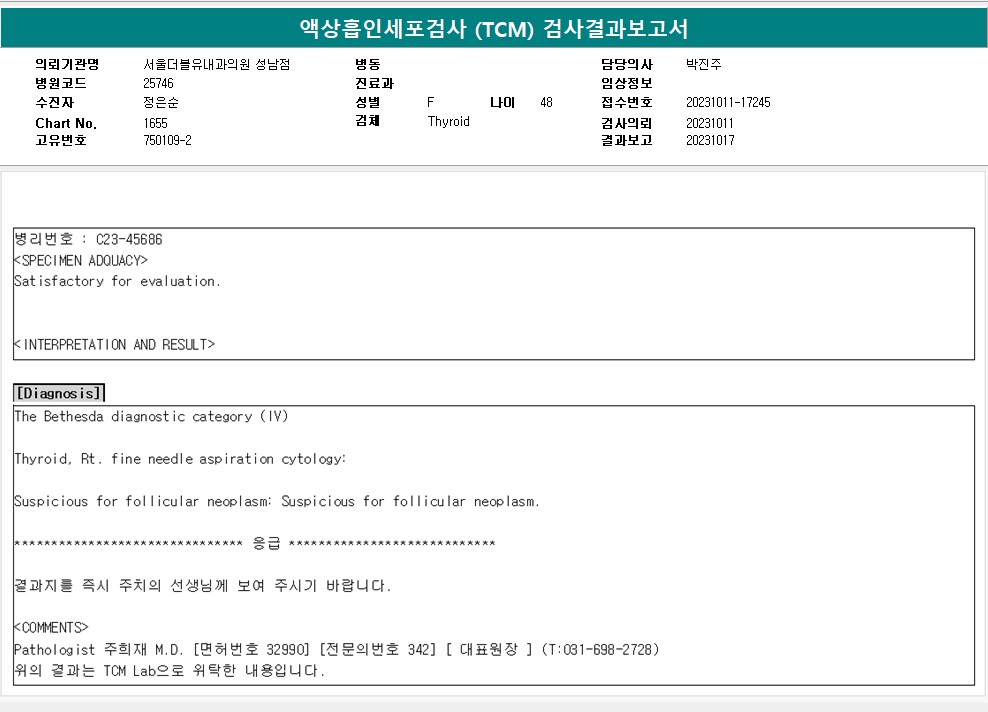Select the [Diagnosis] section label
The height and width of the screenshot is (712, 988).
click(59, 393)
